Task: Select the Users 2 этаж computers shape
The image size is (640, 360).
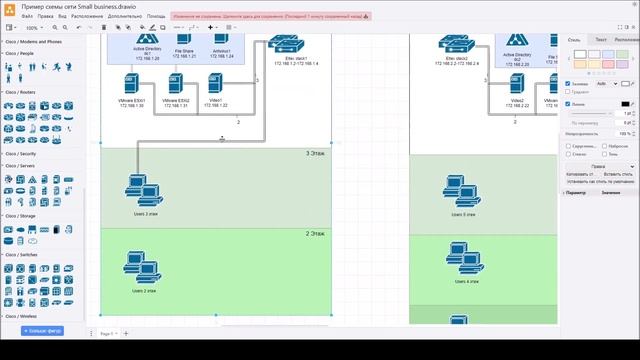Action: 142,267
